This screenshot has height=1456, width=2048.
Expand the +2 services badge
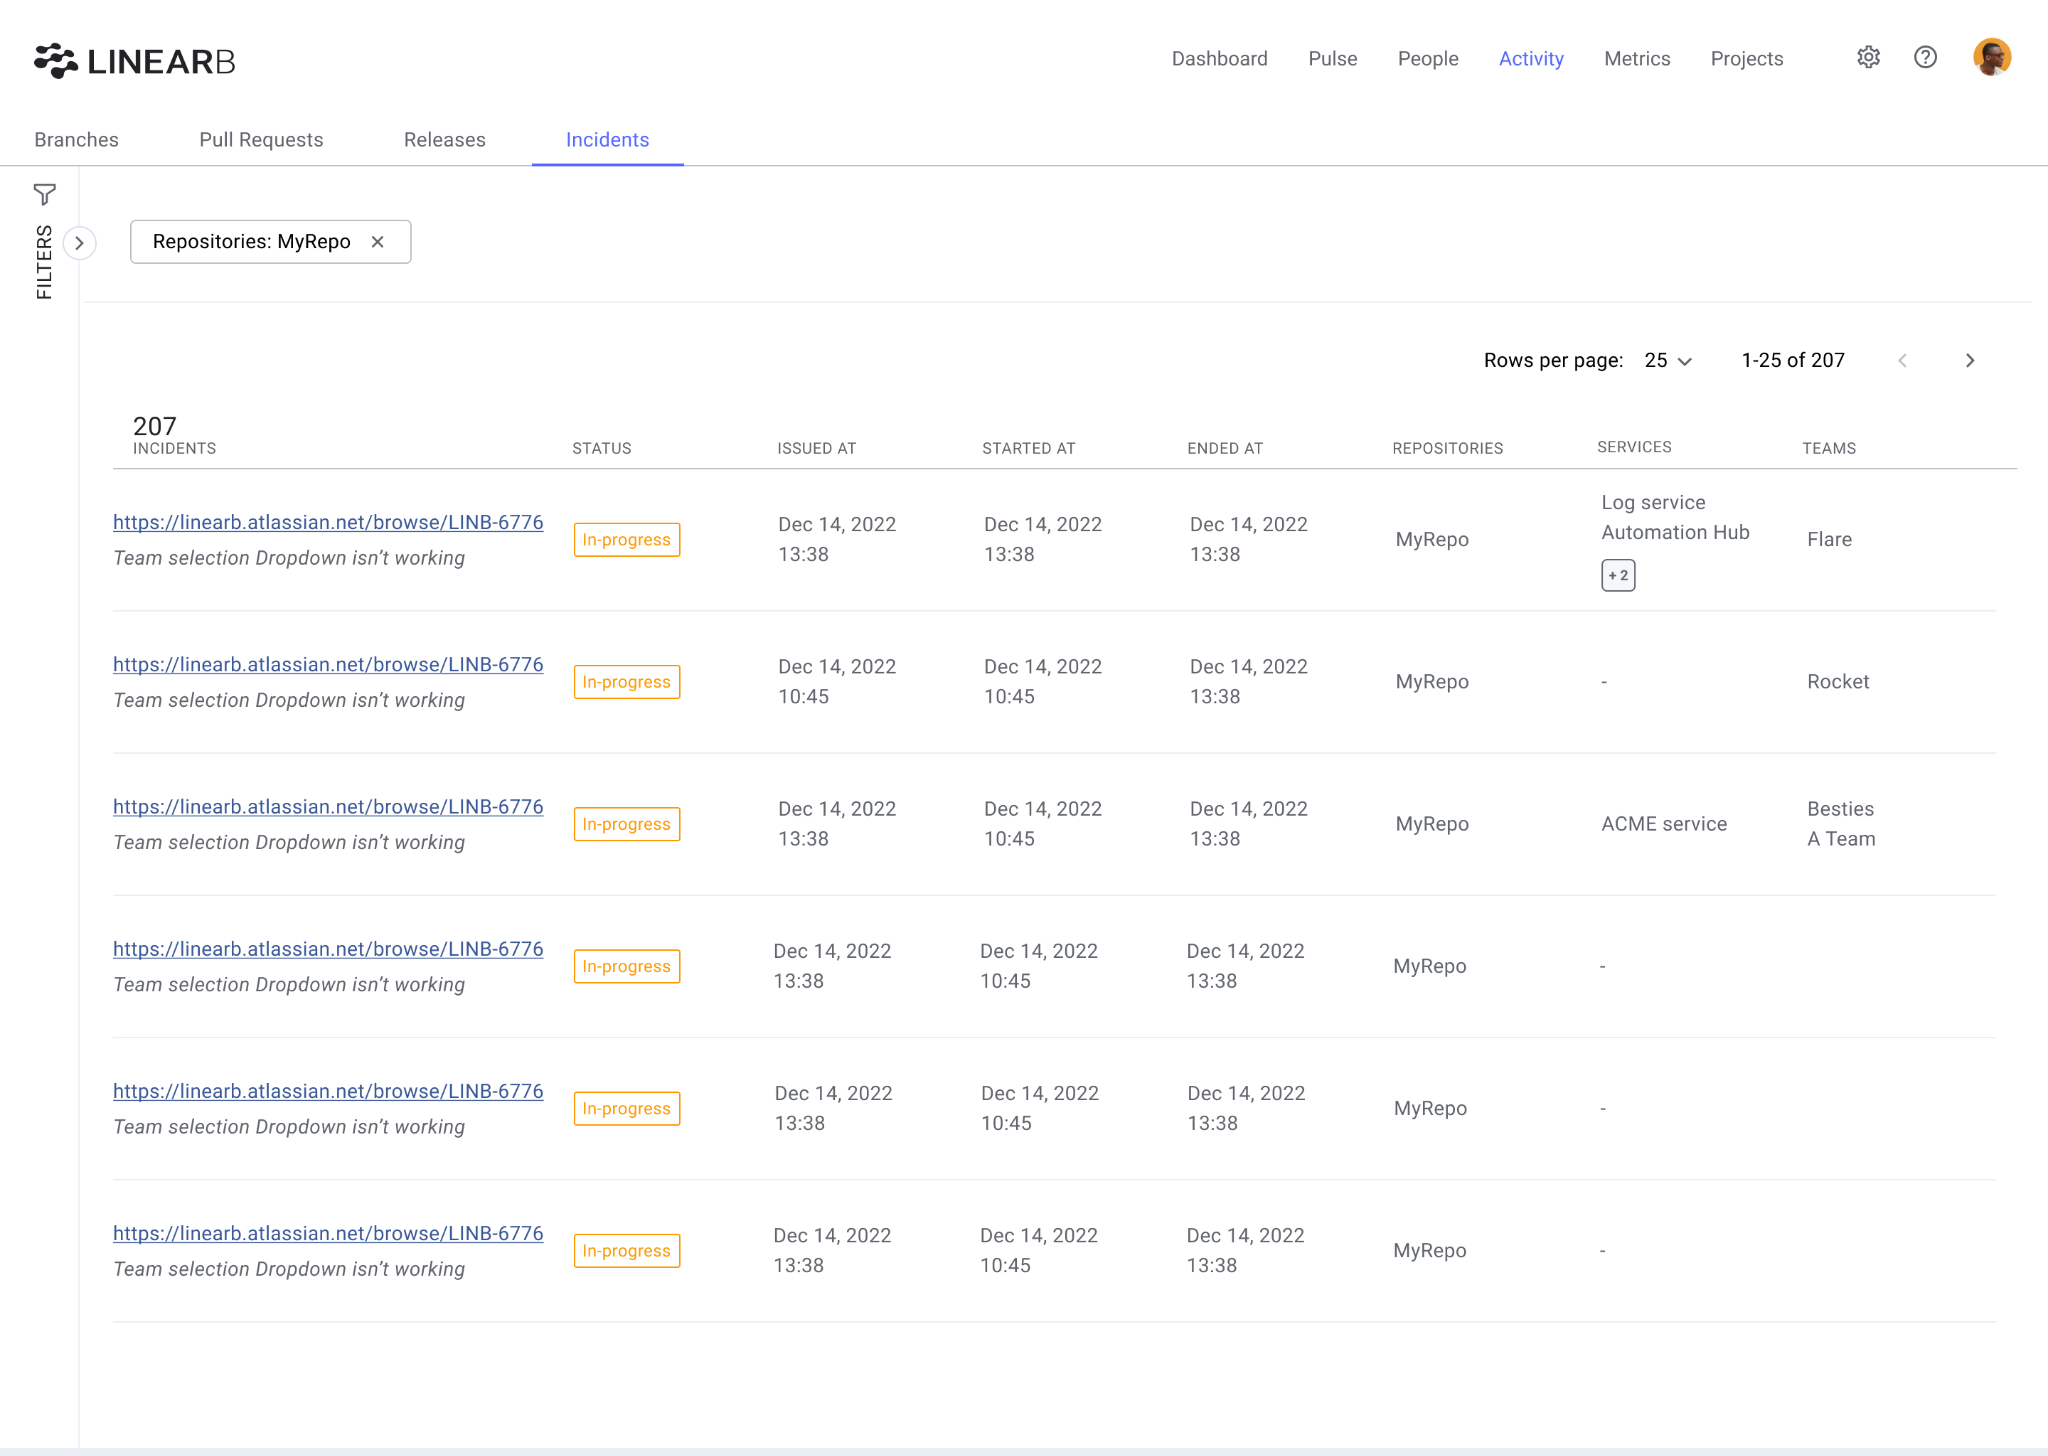click(1618, 574)
